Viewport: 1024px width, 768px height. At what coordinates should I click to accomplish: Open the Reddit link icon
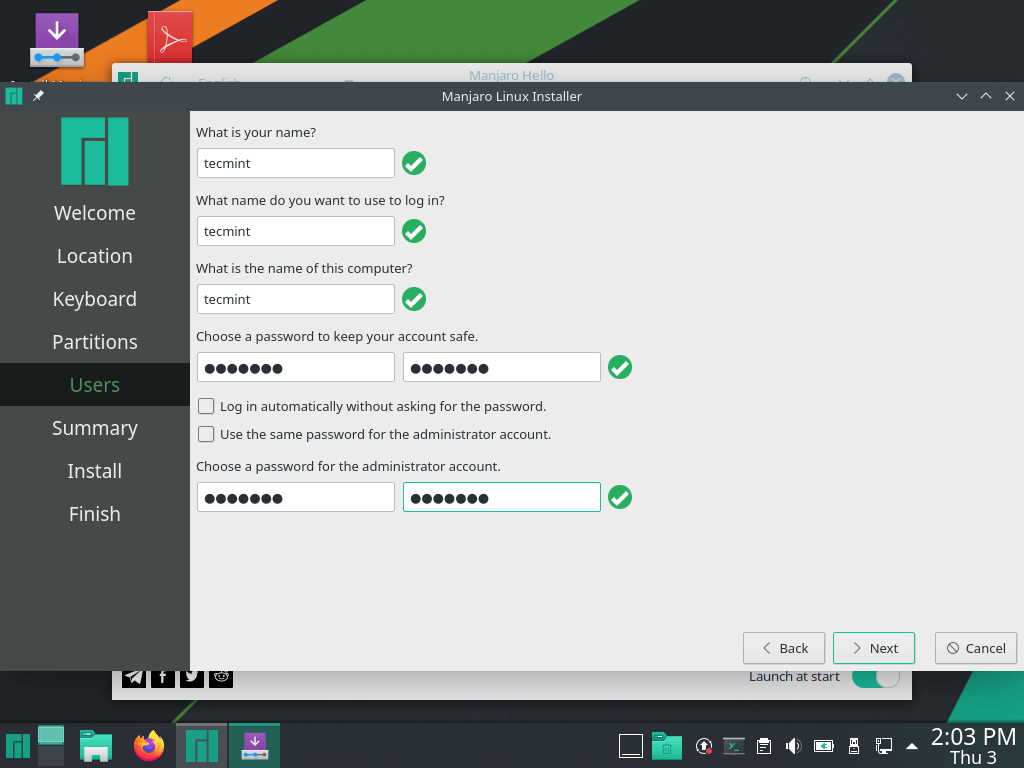(222, 677)
